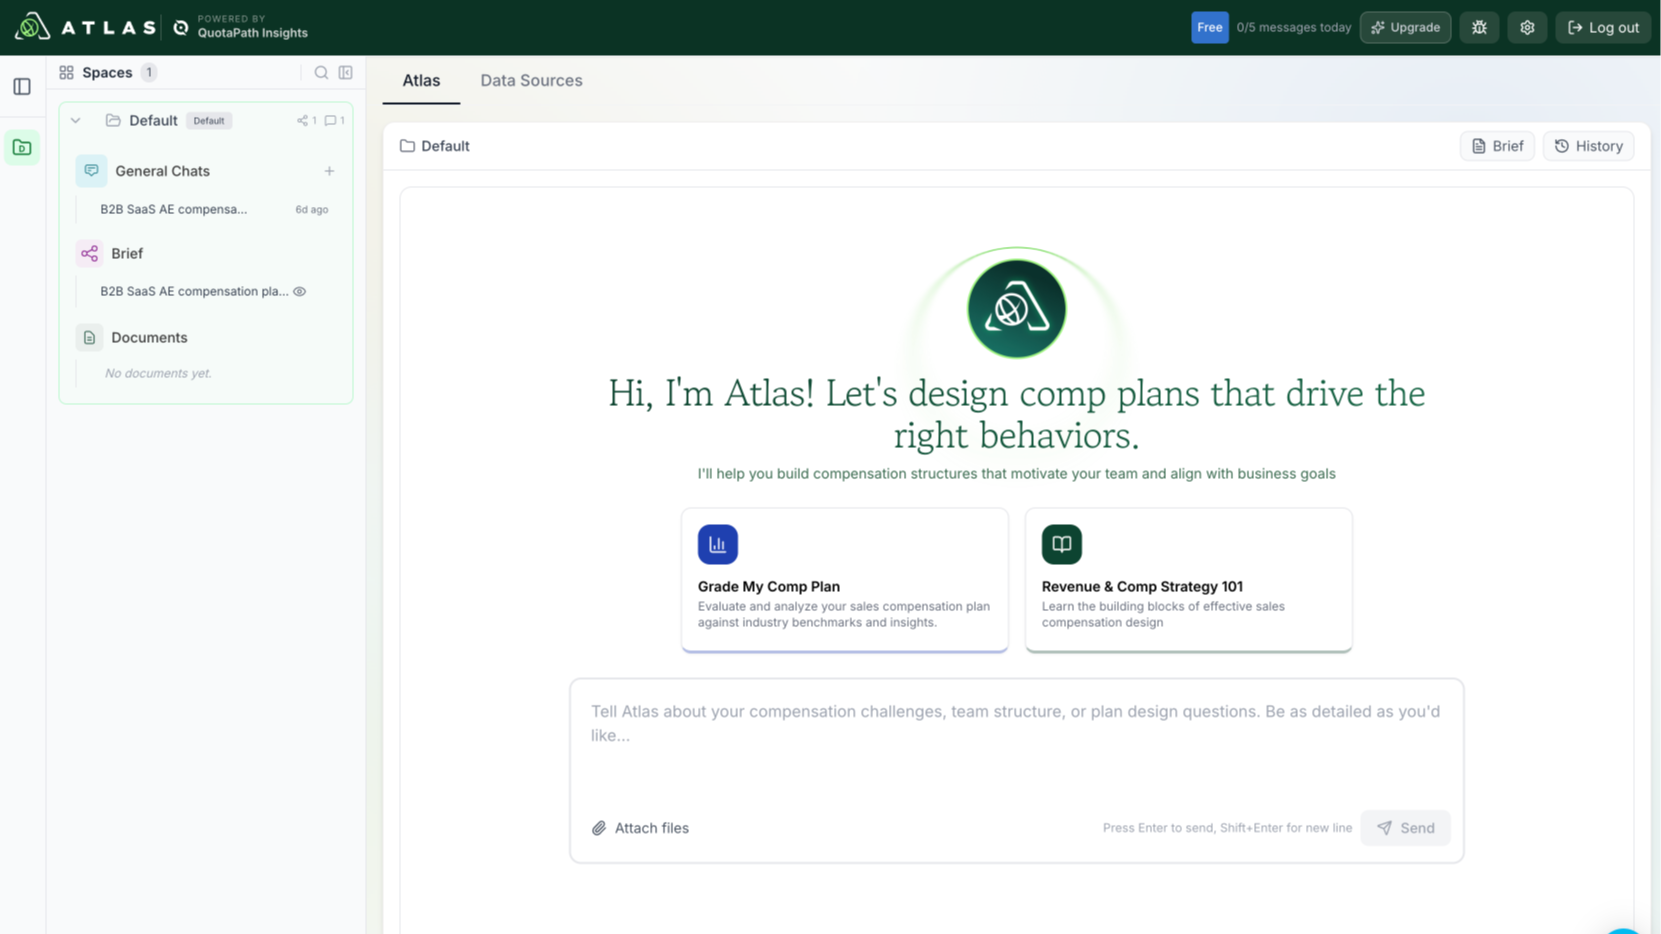Viewport: 1661px width, 934px height.
Task: Click the Default breadcrumb folder
Action: click(x=435, y=146)
